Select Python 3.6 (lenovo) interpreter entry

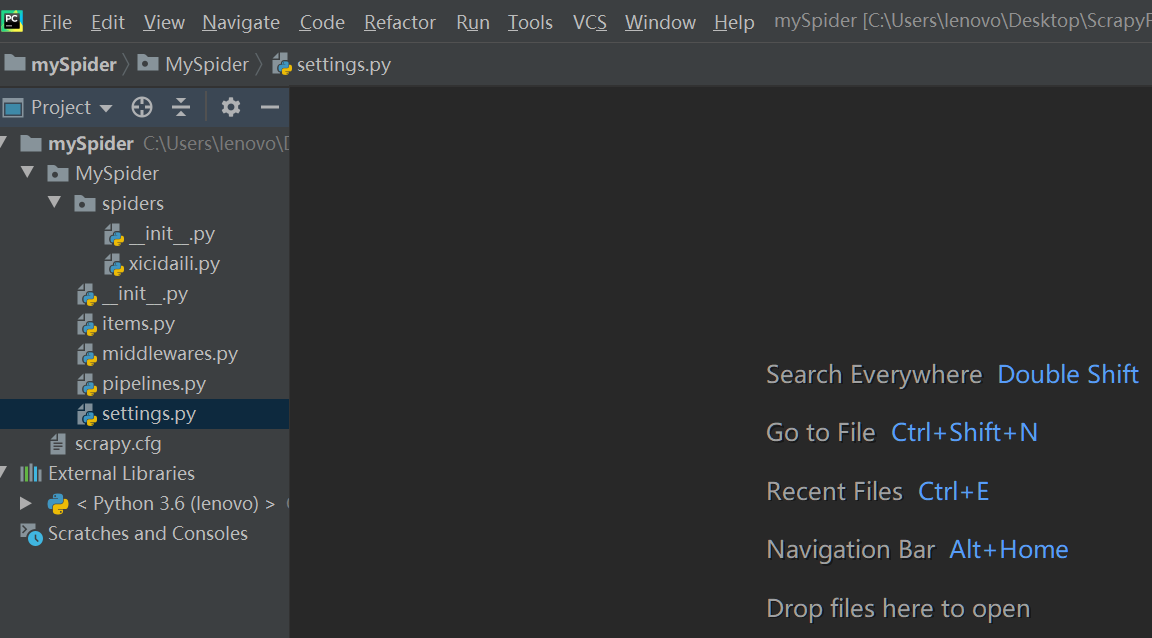[176, 504]
